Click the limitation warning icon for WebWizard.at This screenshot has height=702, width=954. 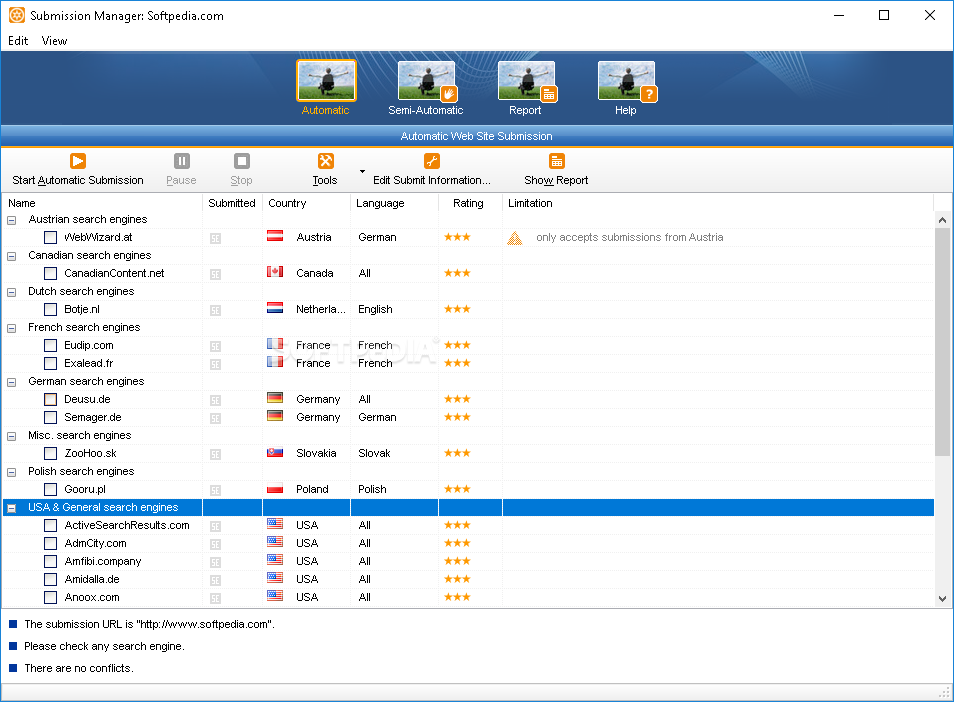click(515, 238)
